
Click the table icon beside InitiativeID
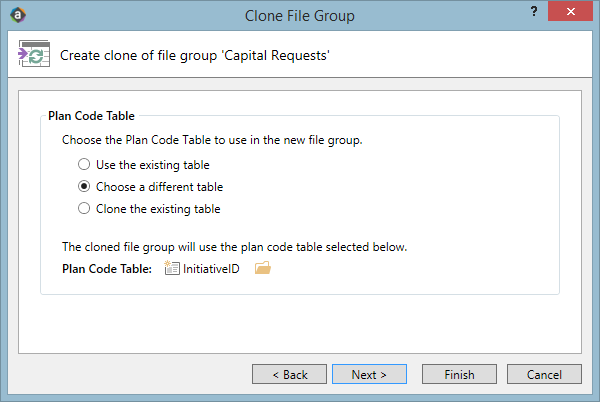click(x=171, y=268)
